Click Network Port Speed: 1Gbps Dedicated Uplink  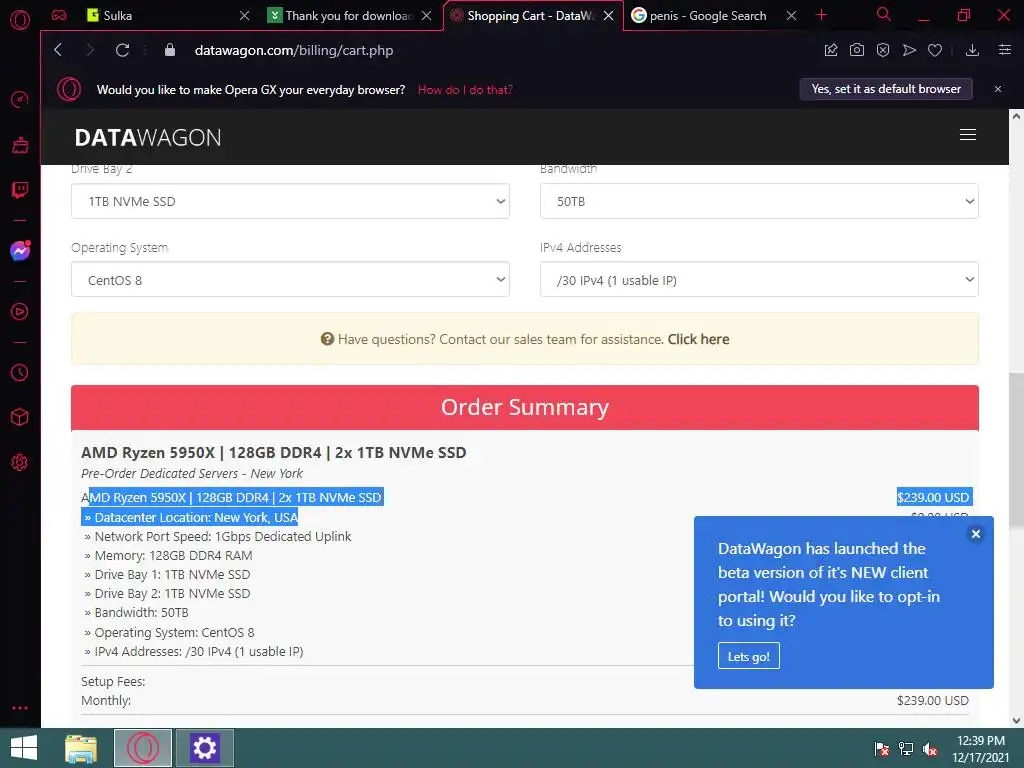click(x=218, y=536)
